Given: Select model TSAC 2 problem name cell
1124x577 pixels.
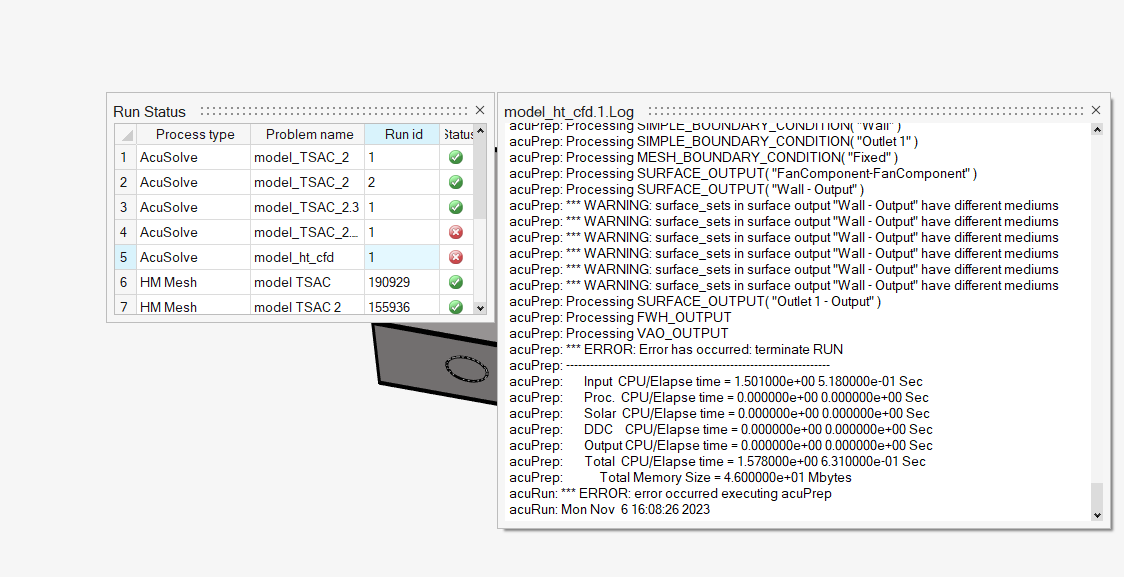Looking at the screenshot, I should (x=308, y=307).
